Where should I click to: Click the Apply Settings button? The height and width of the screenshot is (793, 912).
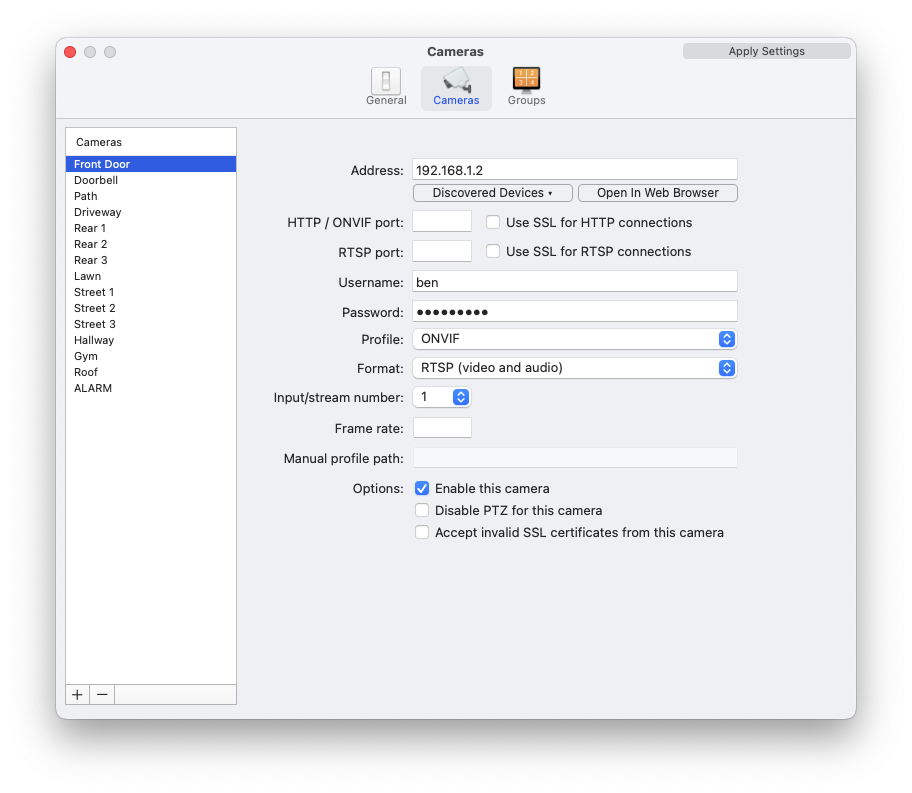pos(766,50)
